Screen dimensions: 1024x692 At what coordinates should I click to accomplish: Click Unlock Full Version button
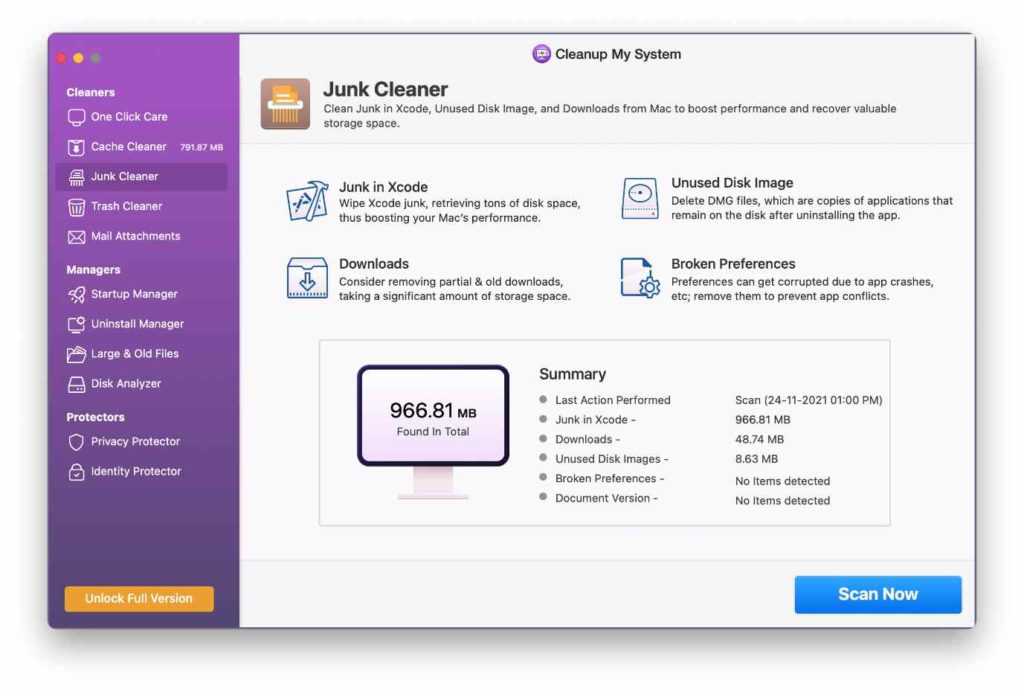(x=139, y=598)
